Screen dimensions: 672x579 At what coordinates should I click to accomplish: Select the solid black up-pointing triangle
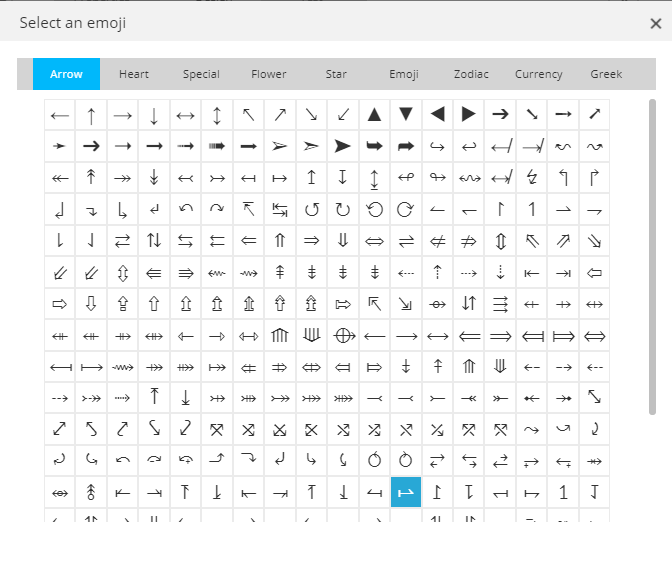pos(374,115)
